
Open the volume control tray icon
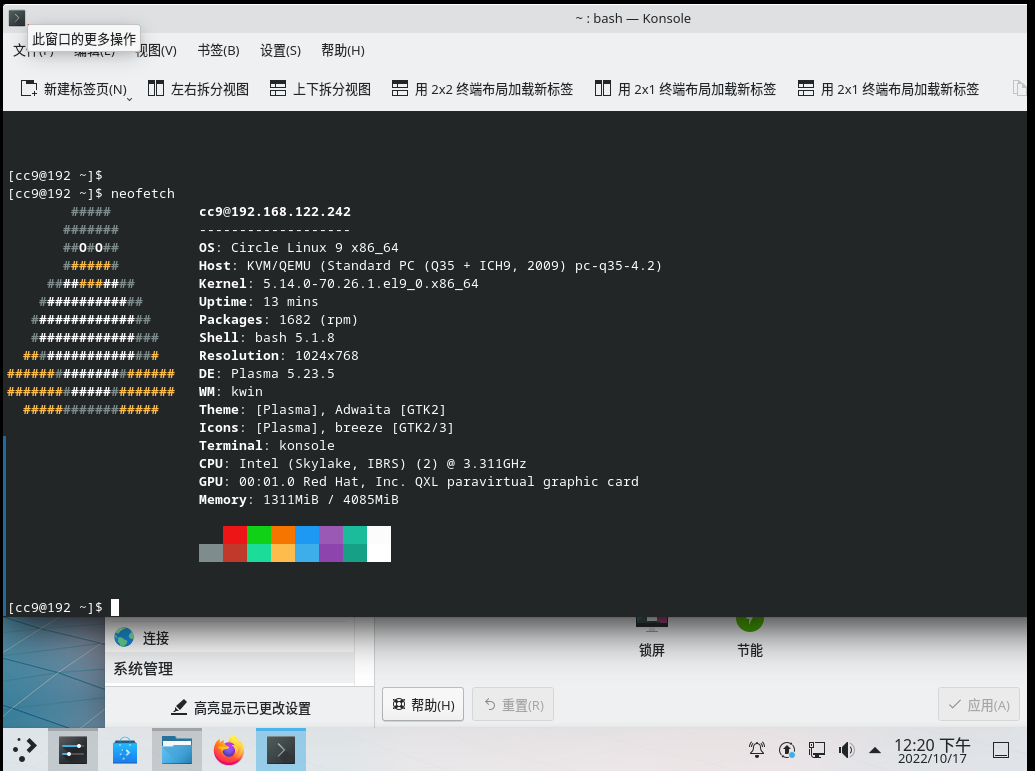tap(846, 750)
